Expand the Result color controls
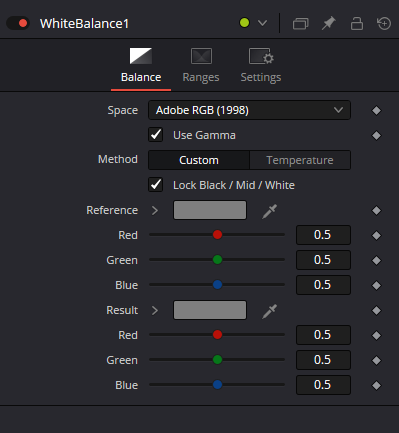399x433 pixels. 155,310
